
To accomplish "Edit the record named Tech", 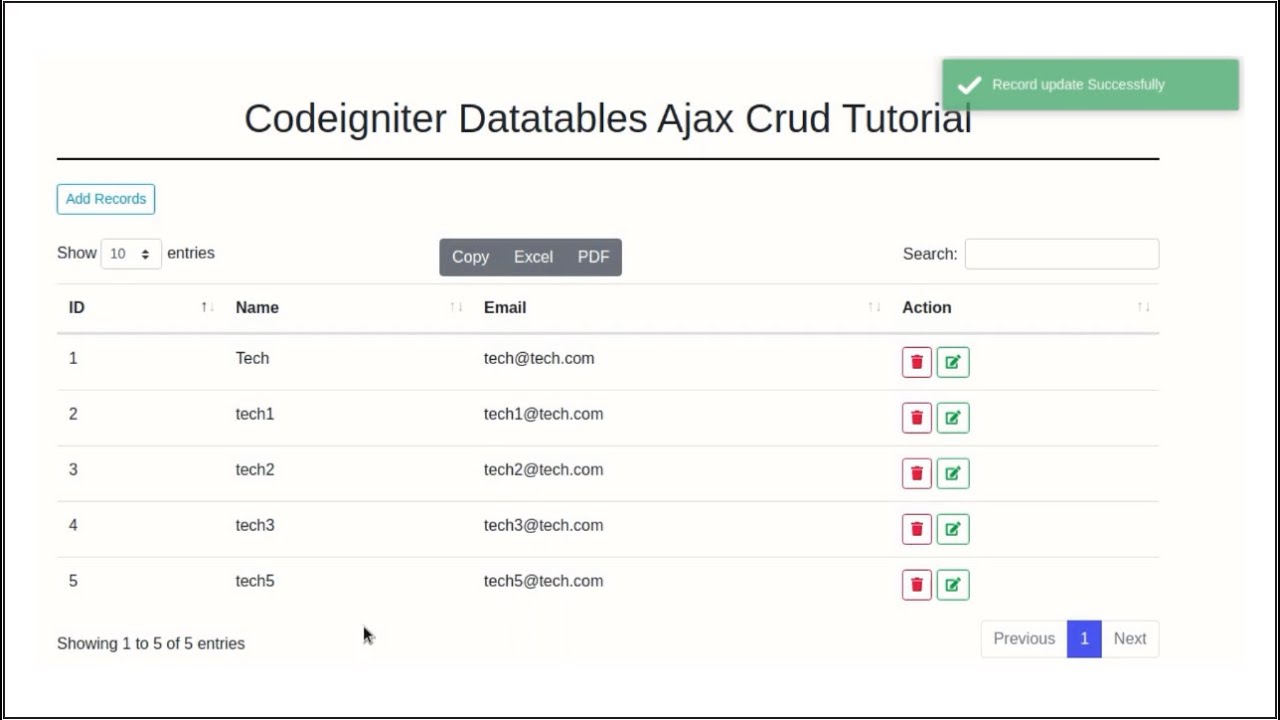I will (x=953, y=362).
